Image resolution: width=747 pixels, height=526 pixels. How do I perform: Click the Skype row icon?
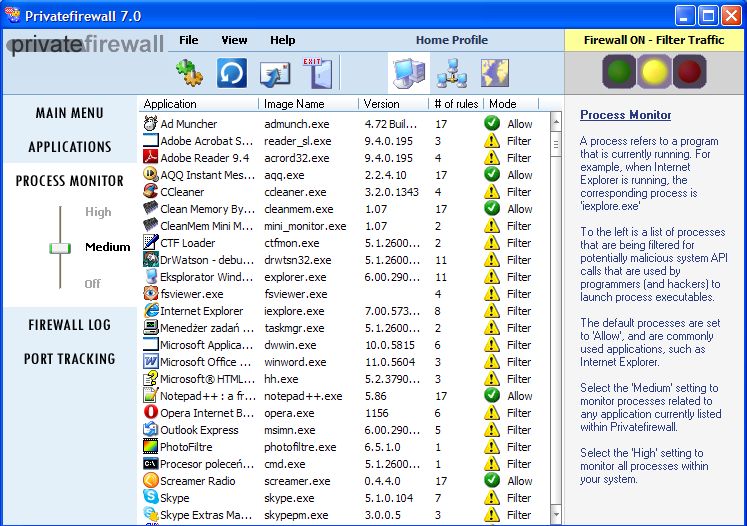pos(151,497)
